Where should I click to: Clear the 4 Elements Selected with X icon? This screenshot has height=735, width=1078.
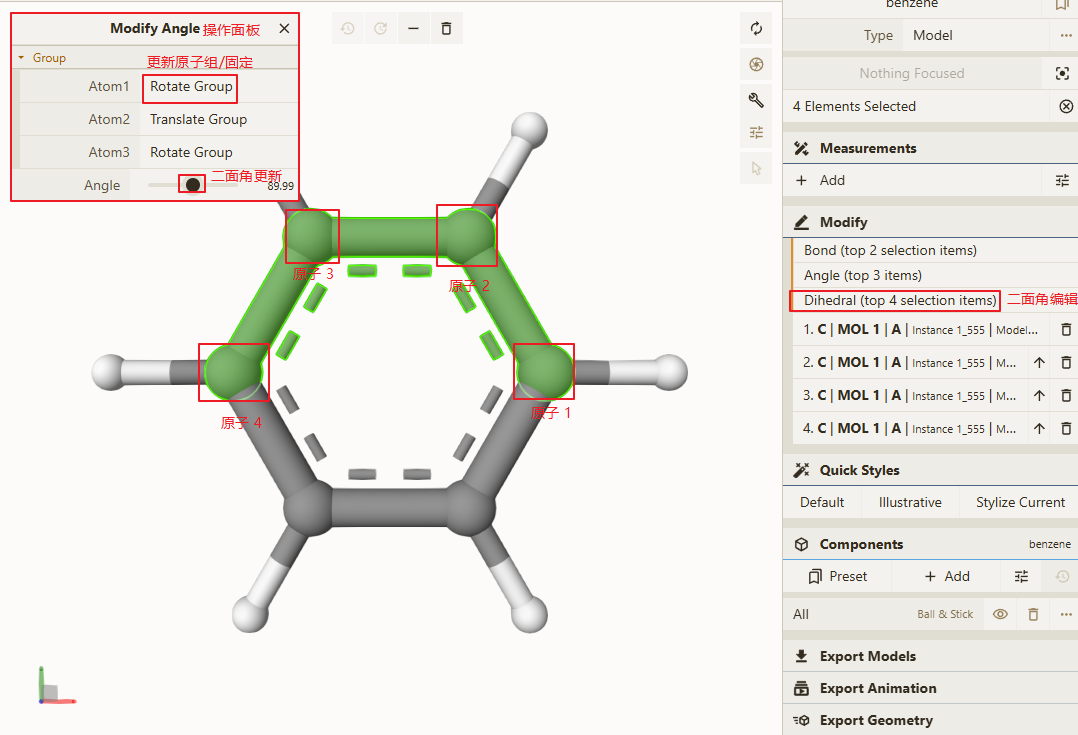1066,106
